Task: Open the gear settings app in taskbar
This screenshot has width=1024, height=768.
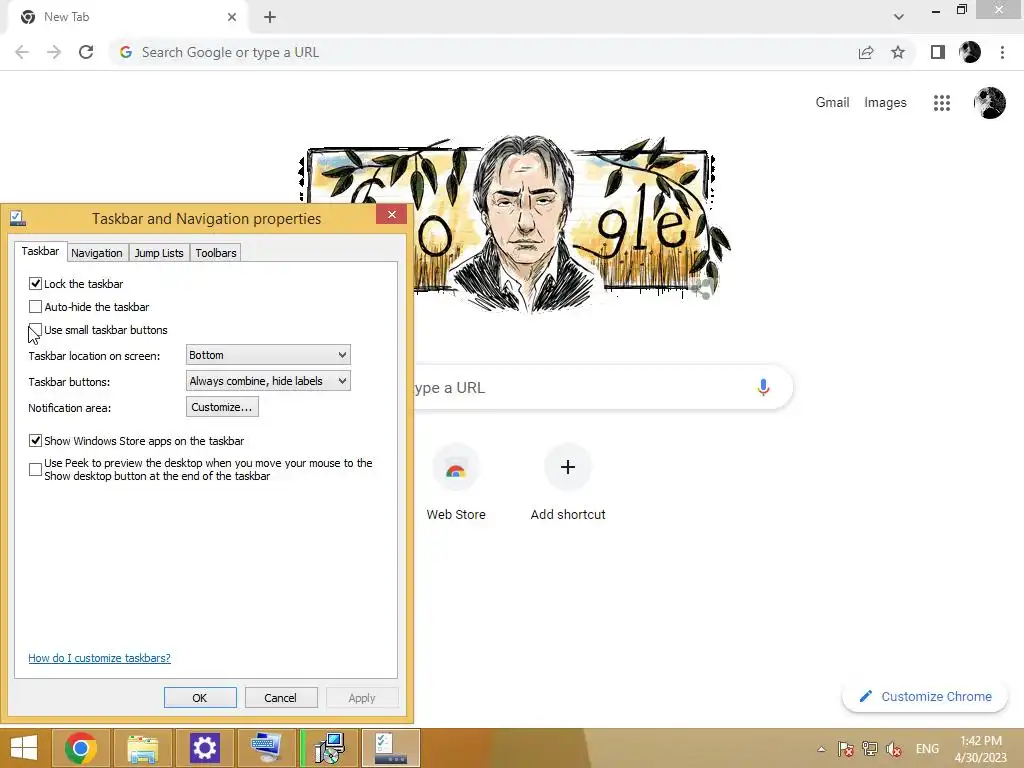Action: tap(204, 748)
